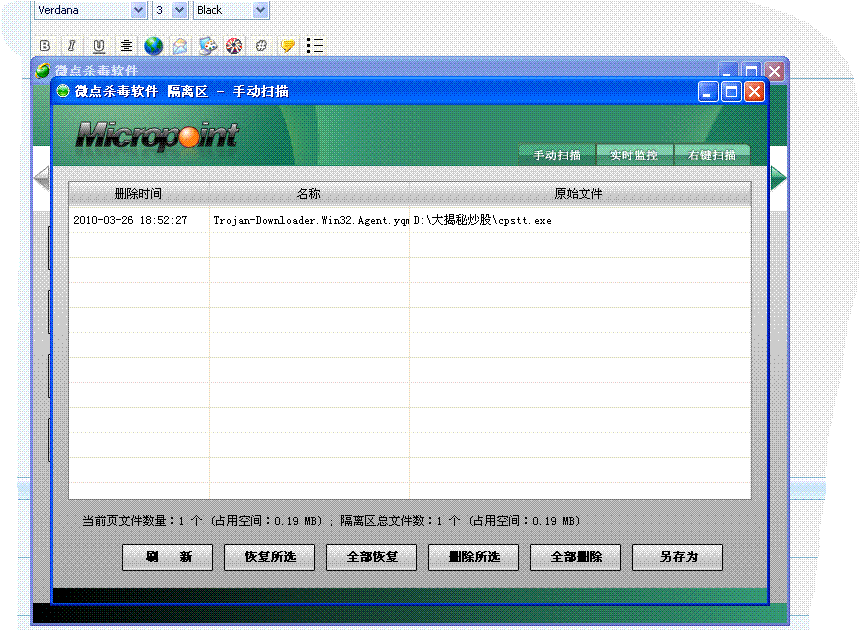Toggle underline formatting in editor toolbar
The width and height of the screenshot is (862, 632).
98,46
